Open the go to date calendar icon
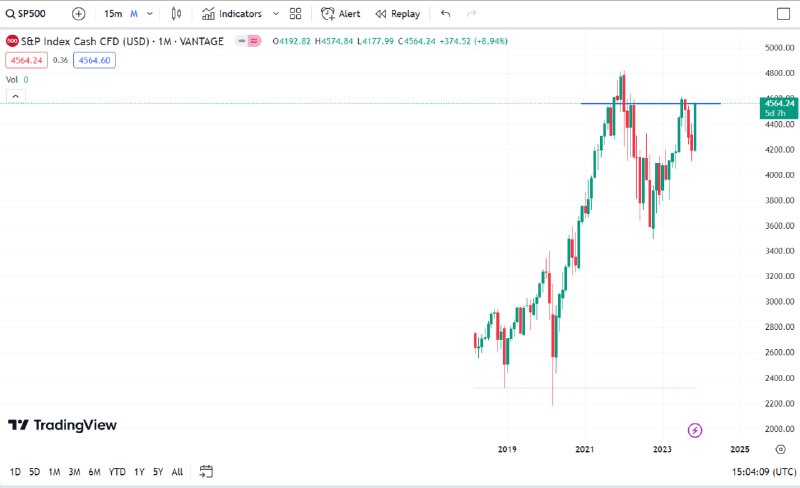The width and height of the screenshot is (800, 488). point(206,471)
